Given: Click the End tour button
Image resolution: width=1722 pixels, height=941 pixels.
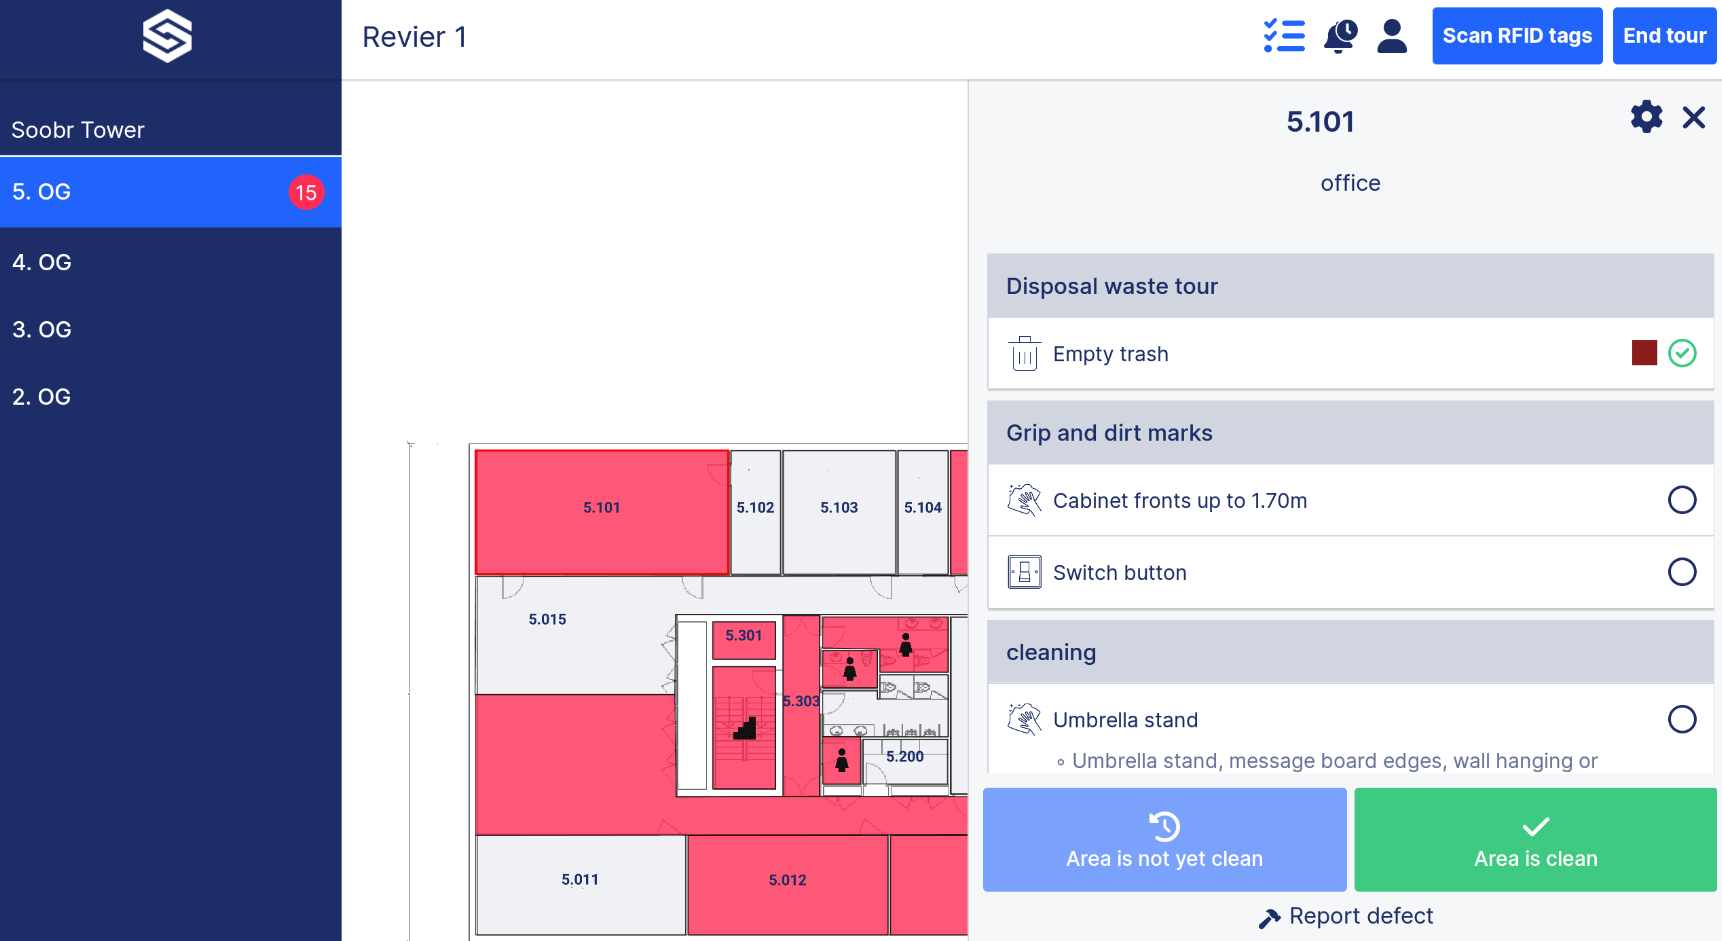Looking at the screenshot, I should point(1664,36).
